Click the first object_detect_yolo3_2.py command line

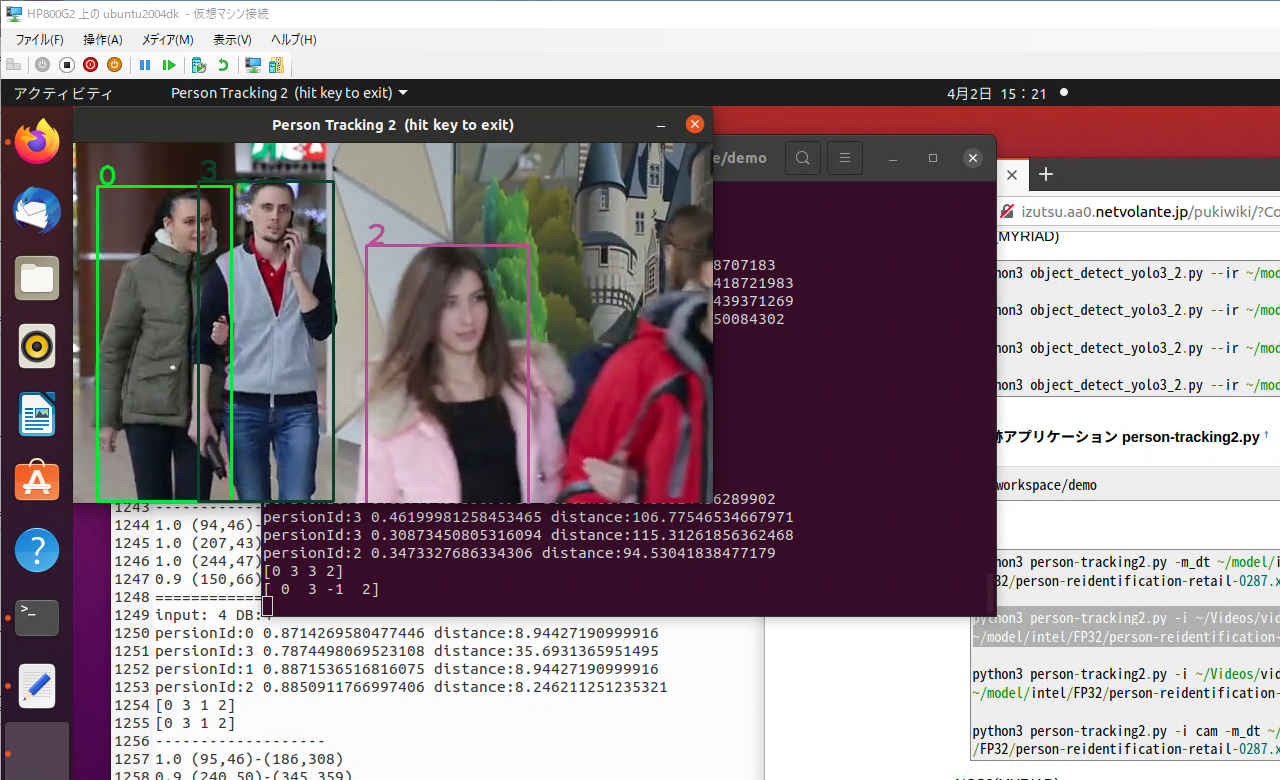click(x=1138, y=272)
